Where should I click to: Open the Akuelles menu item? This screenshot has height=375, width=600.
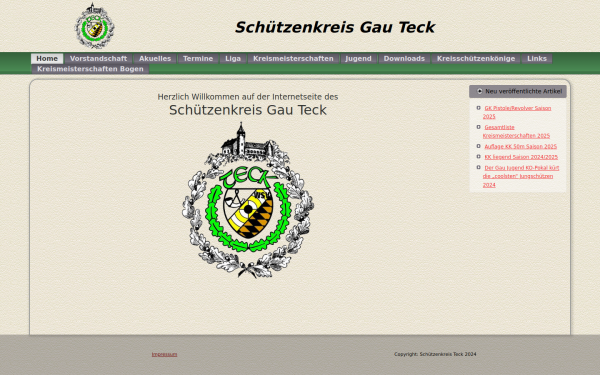pyautogui.click(x=155, y=59)
